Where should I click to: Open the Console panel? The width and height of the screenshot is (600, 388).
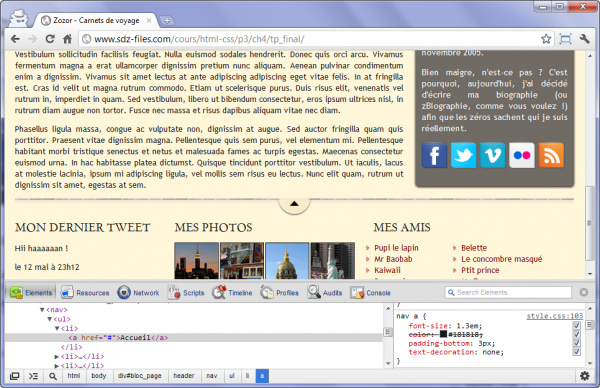click(370, 293)
